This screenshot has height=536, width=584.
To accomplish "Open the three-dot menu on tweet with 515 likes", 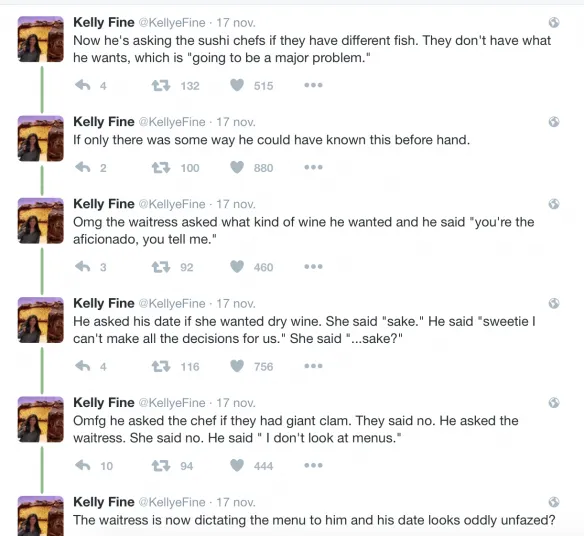I will pos(313,85).
